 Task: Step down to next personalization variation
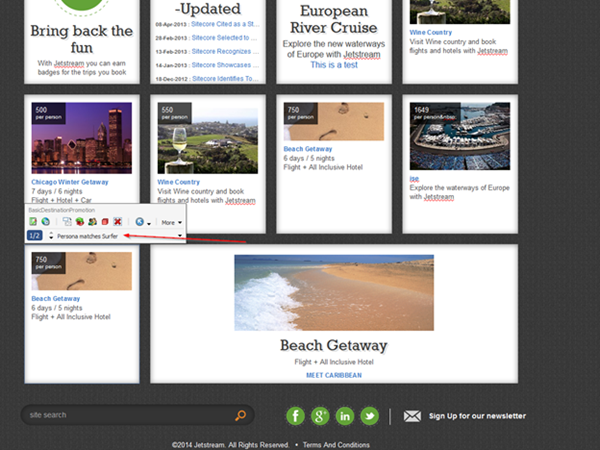point(51,238)
